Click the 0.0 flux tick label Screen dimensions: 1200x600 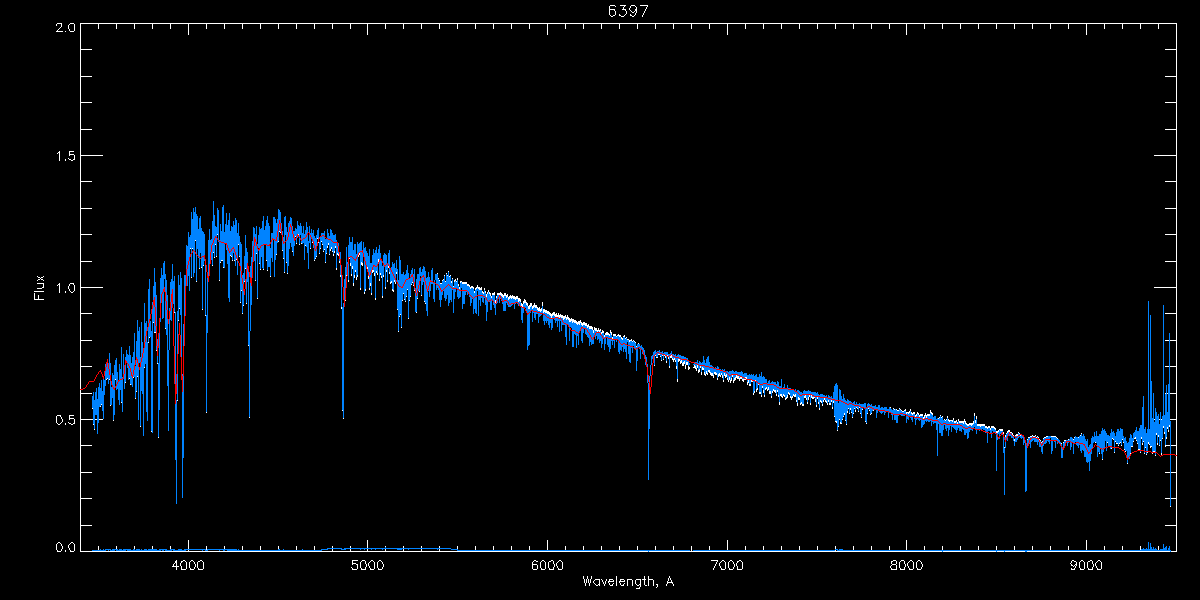[x=65, y=548]
